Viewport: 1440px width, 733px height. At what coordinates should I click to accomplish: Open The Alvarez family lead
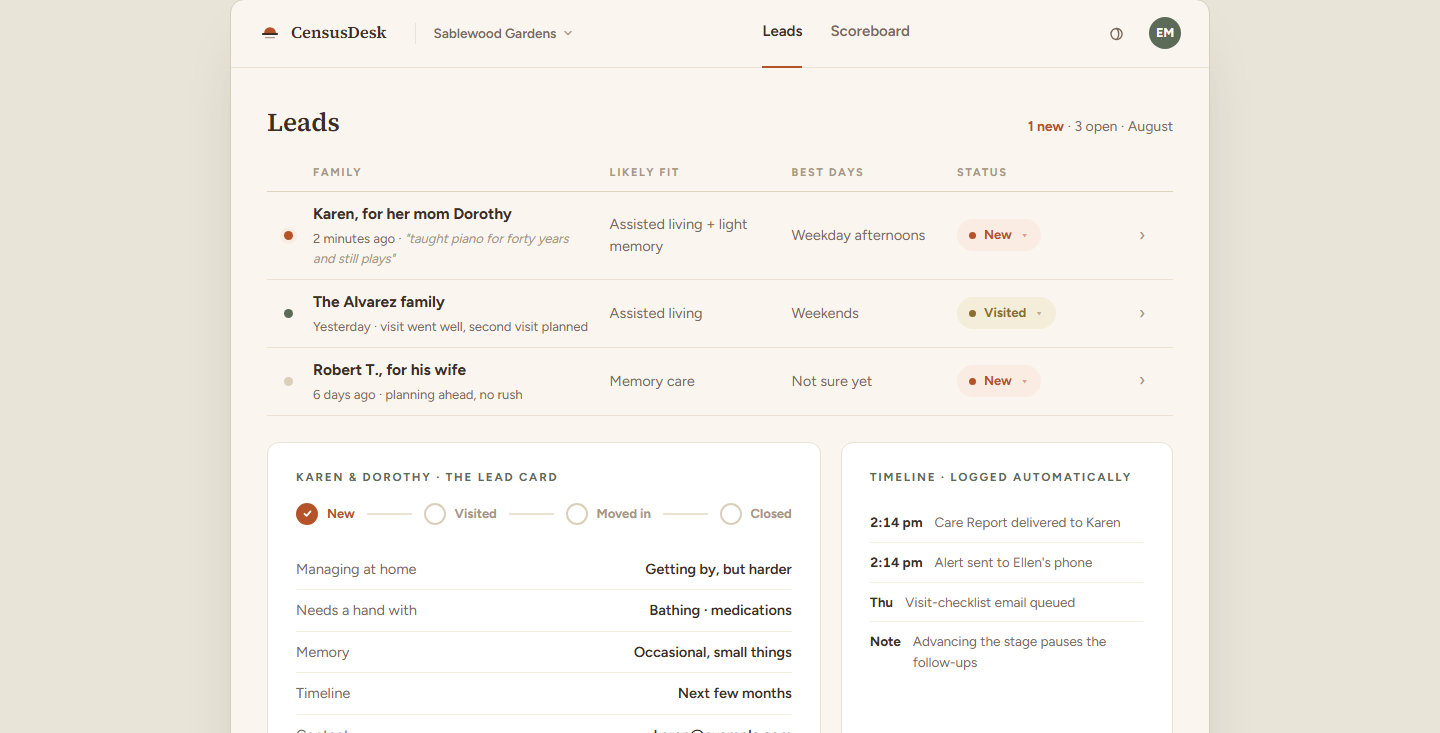pos(379,302)
